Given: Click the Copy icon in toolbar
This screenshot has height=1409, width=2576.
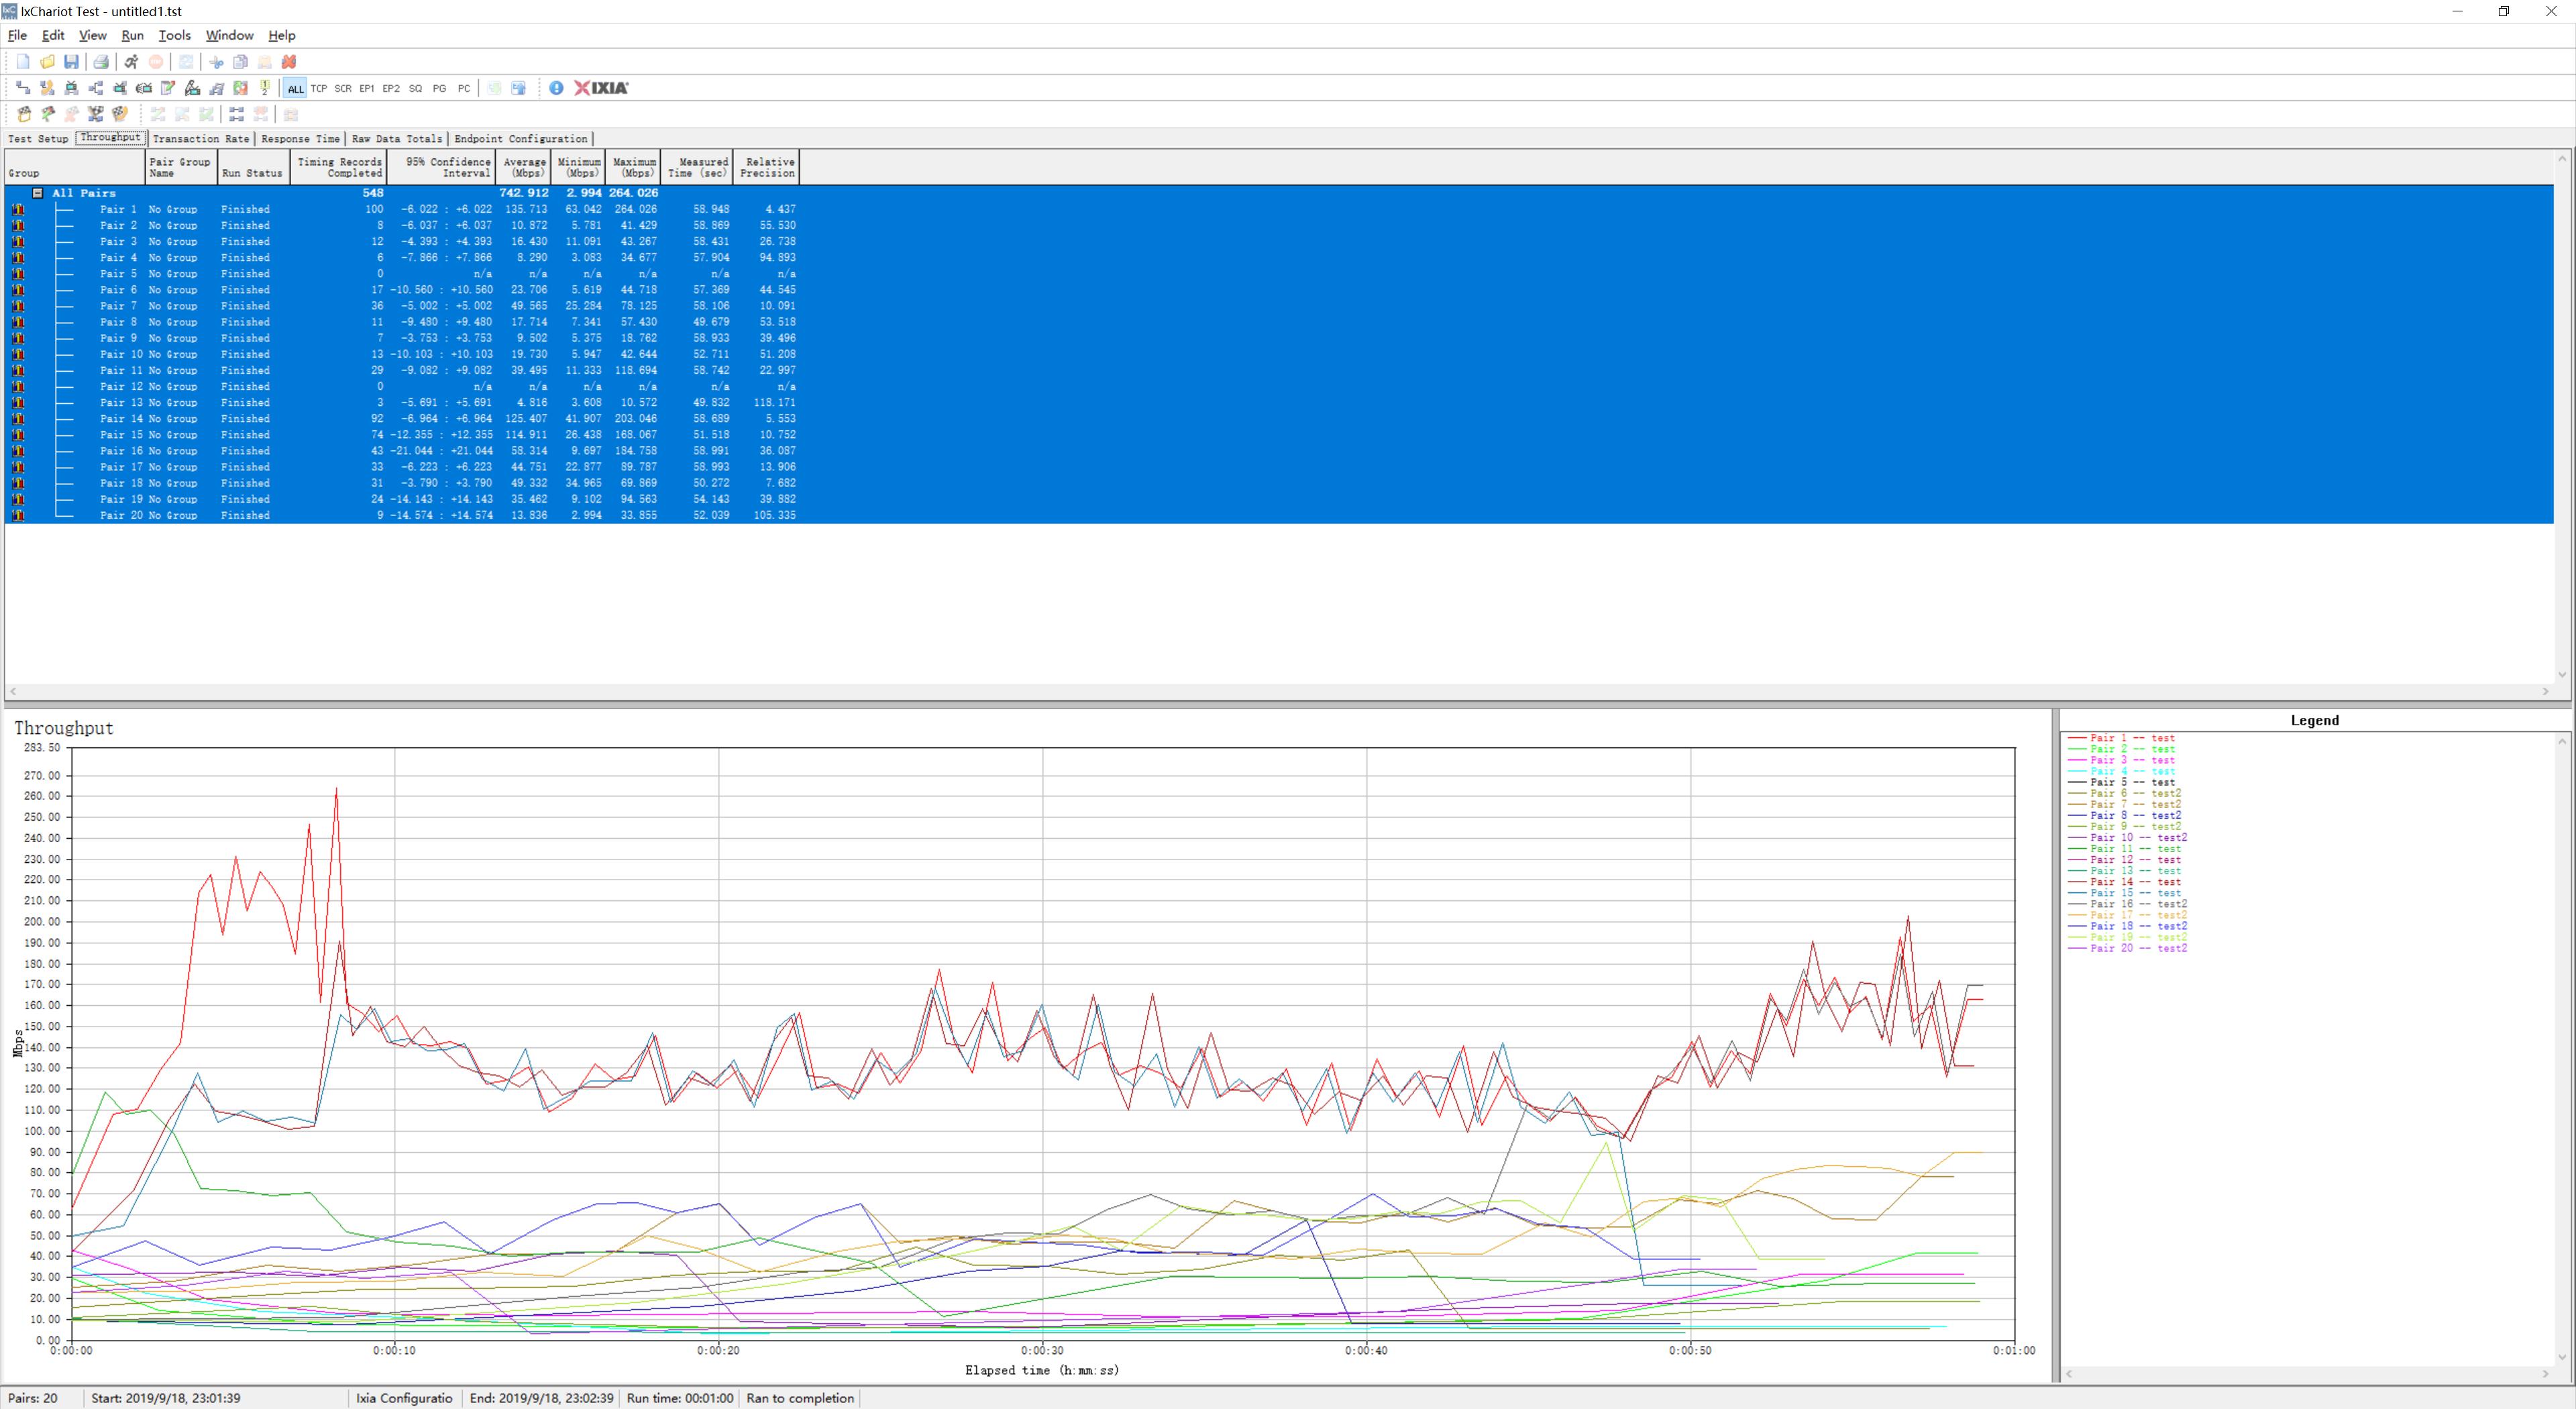Looking at the screenshot, I should [240, 62].
